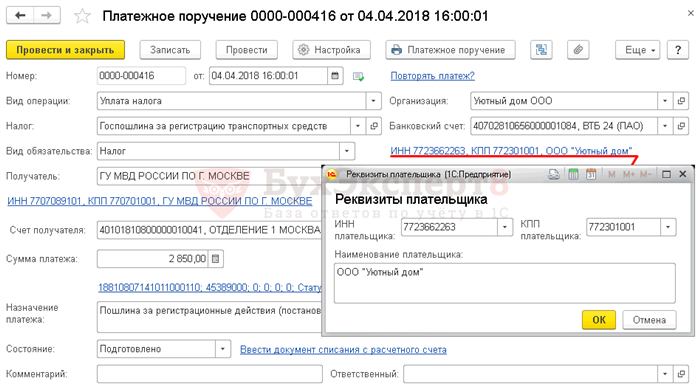Add document to favorites star
Screen dimensions: 700x386
click(82, 17)
